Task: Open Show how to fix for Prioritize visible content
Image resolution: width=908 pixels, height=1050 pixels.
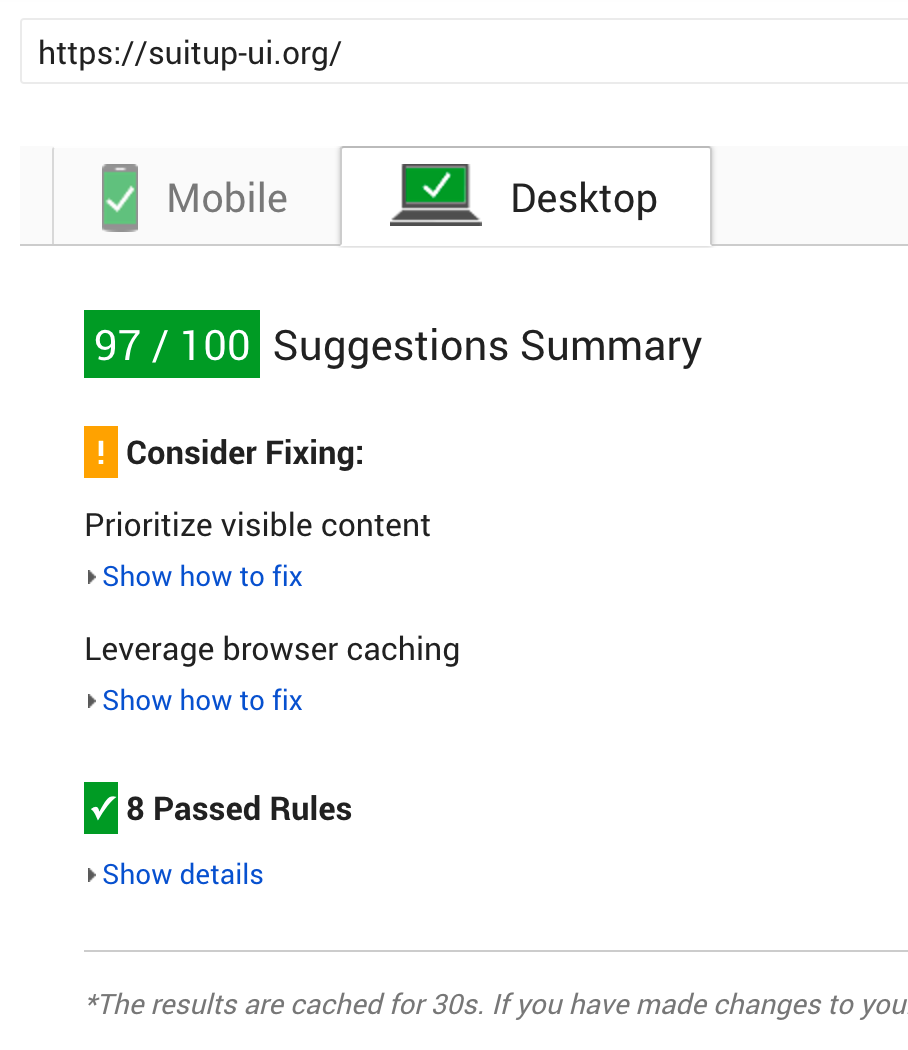Action: coord(202,577)
